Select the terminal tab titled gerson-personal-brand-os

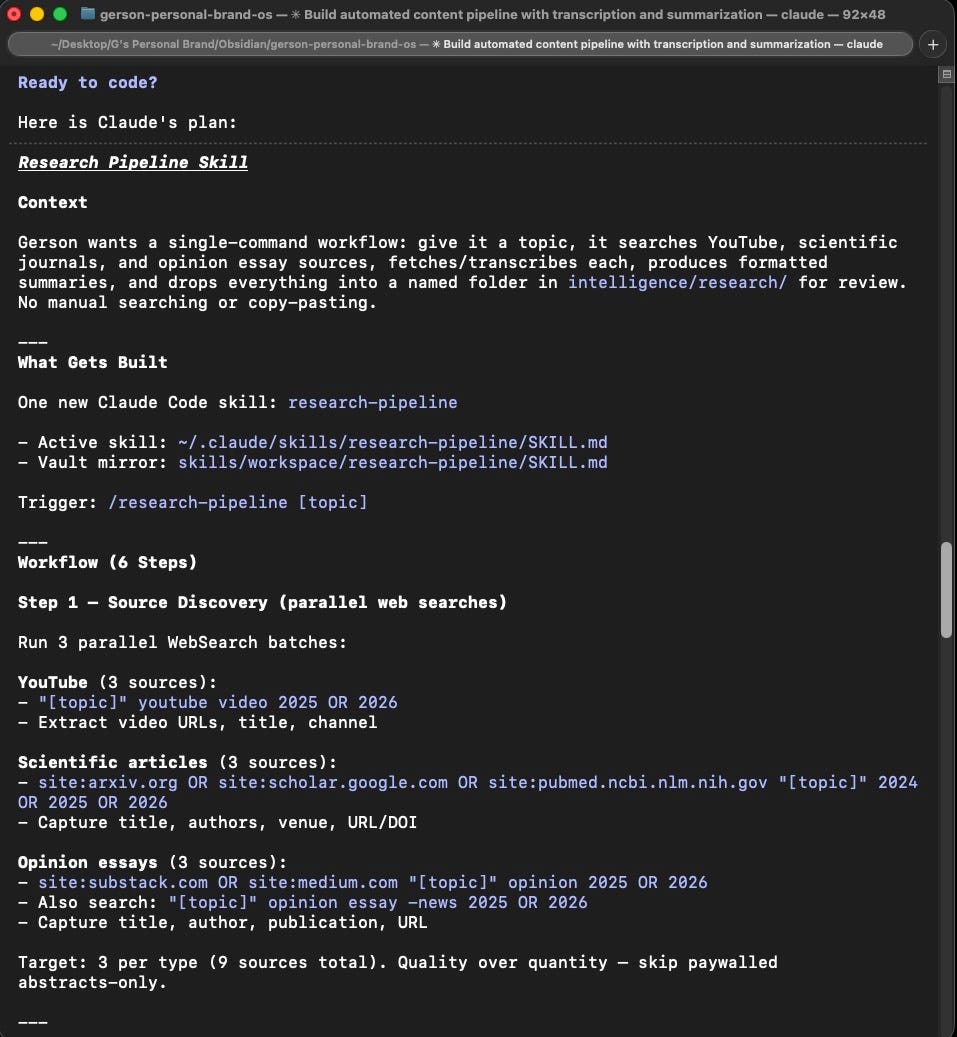coord(460,44)
